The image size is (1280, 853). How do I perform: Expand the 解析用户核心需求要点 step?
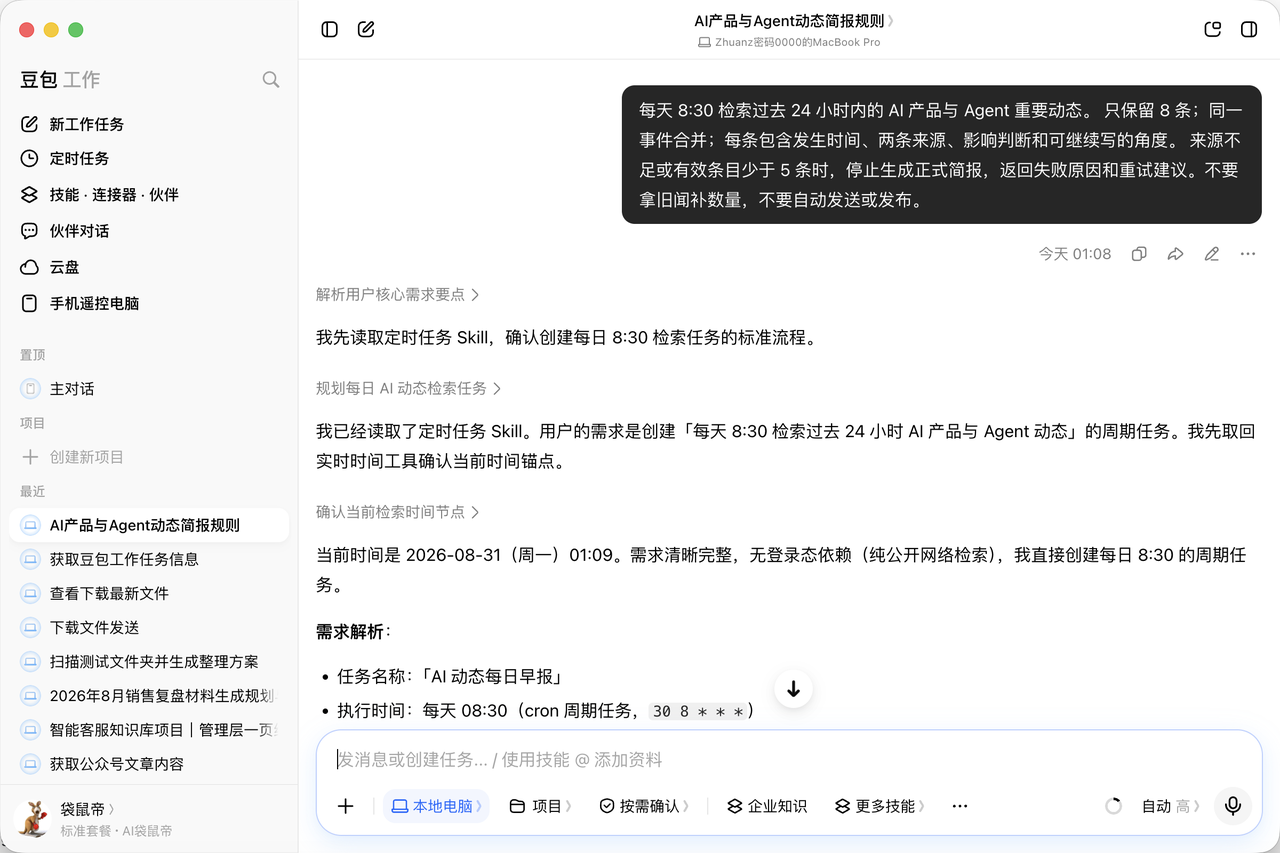pyautogui.click(x=398, y=294)
